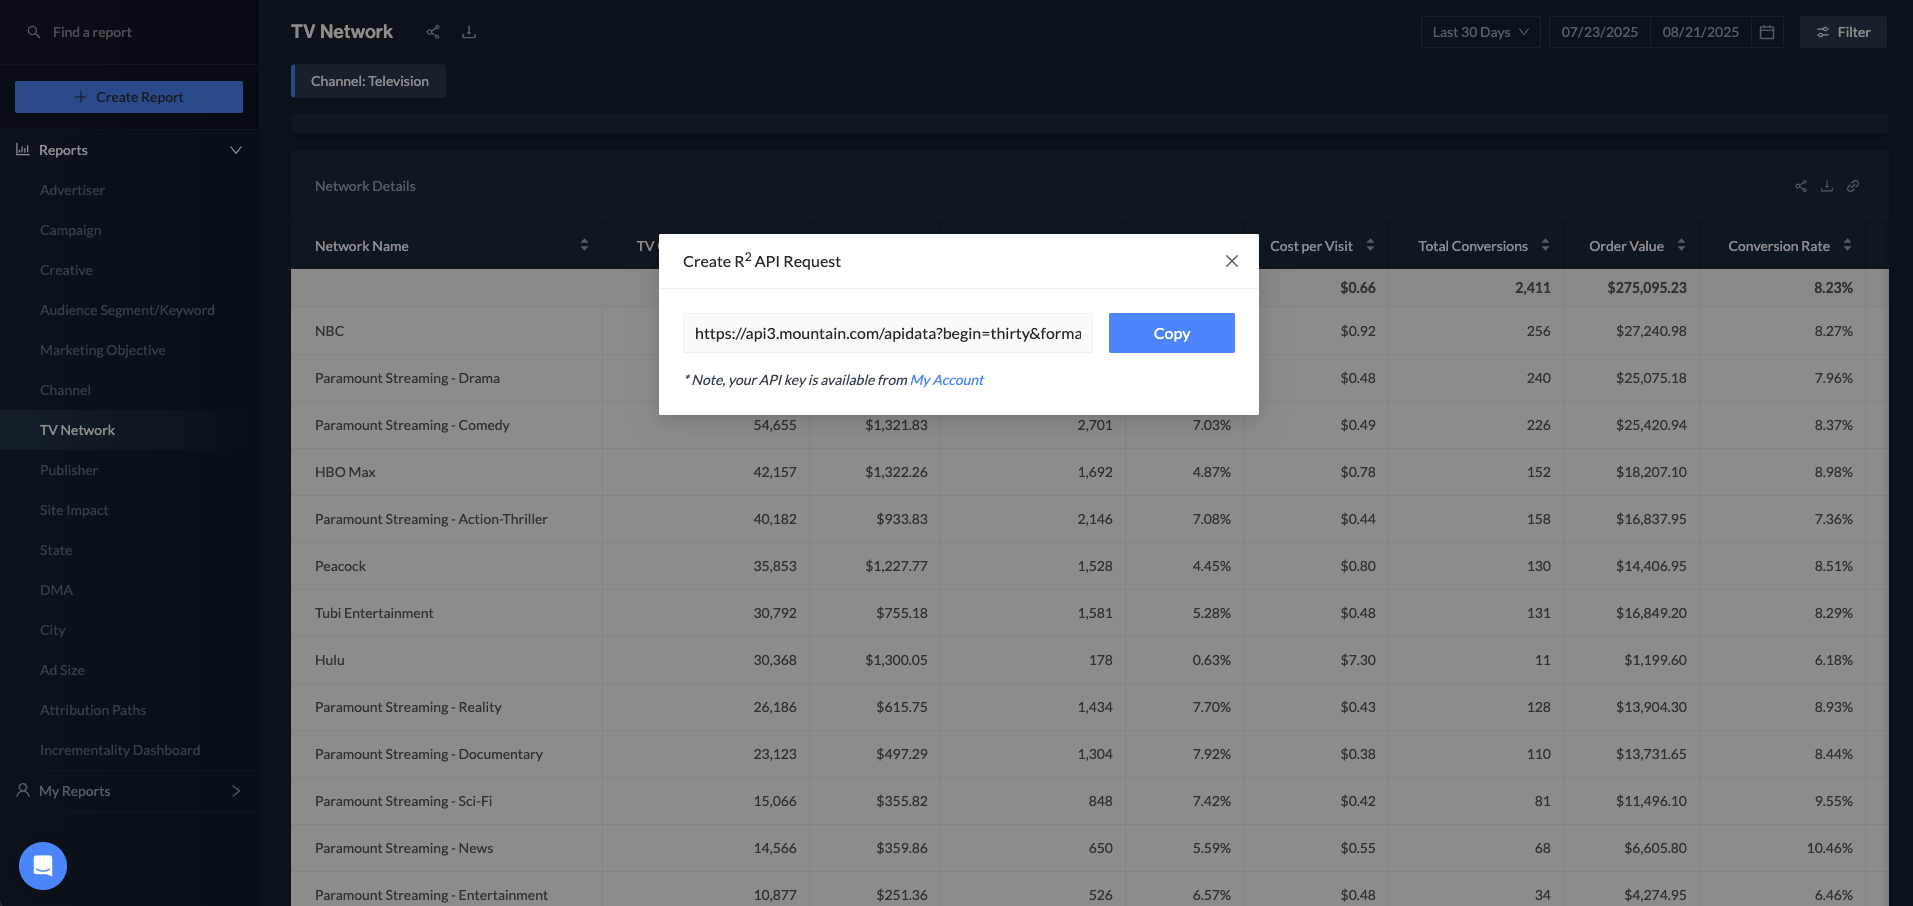Click the API request URL field
Screen dimensions: 1913x906
point(887,333)
